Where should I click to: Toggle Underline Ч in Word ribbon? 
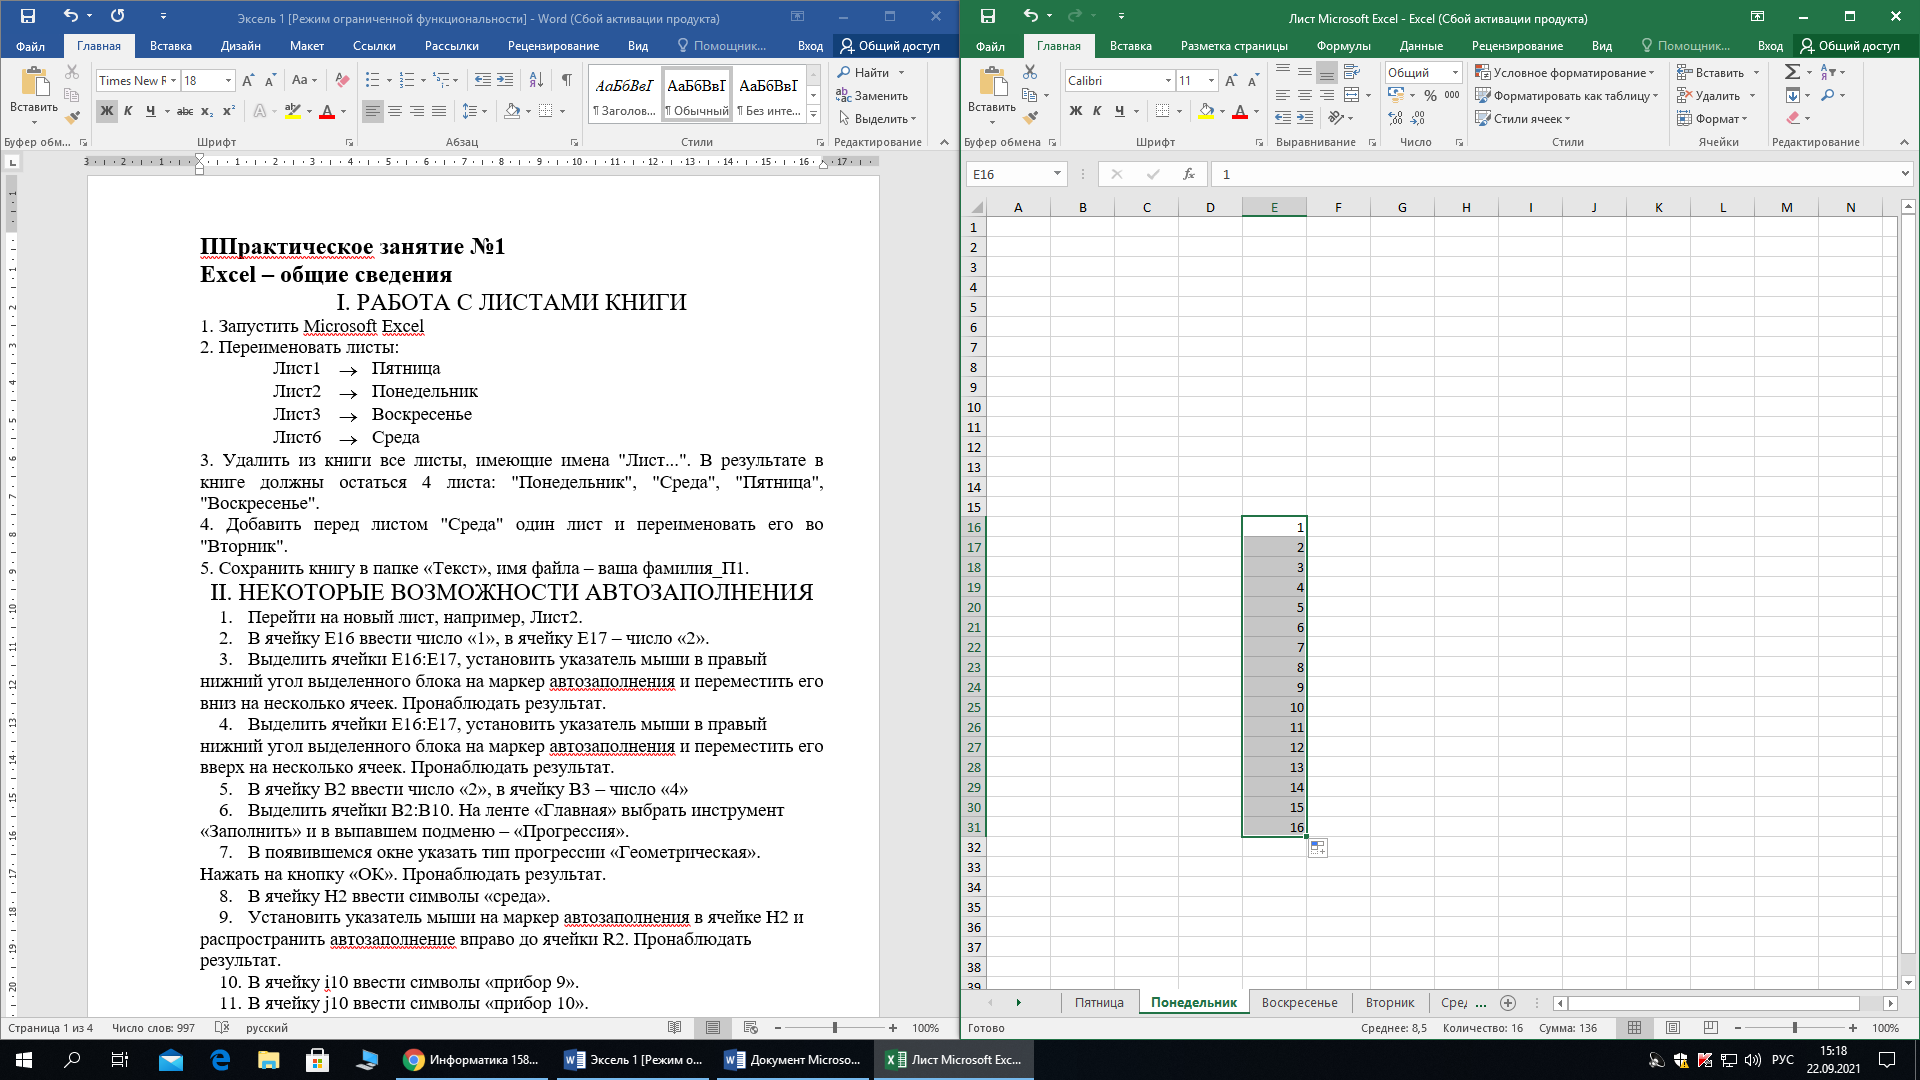click(150, 111)
